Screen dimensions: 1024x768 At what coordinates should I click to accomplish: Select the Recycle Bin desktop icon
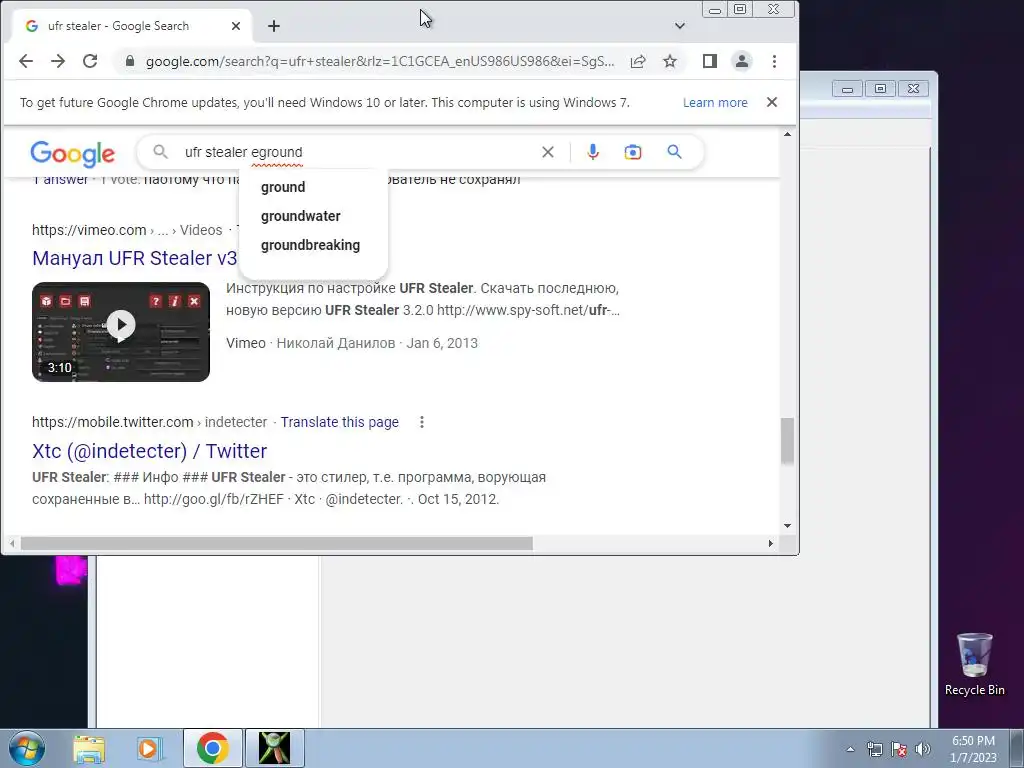tap(974, 664)
